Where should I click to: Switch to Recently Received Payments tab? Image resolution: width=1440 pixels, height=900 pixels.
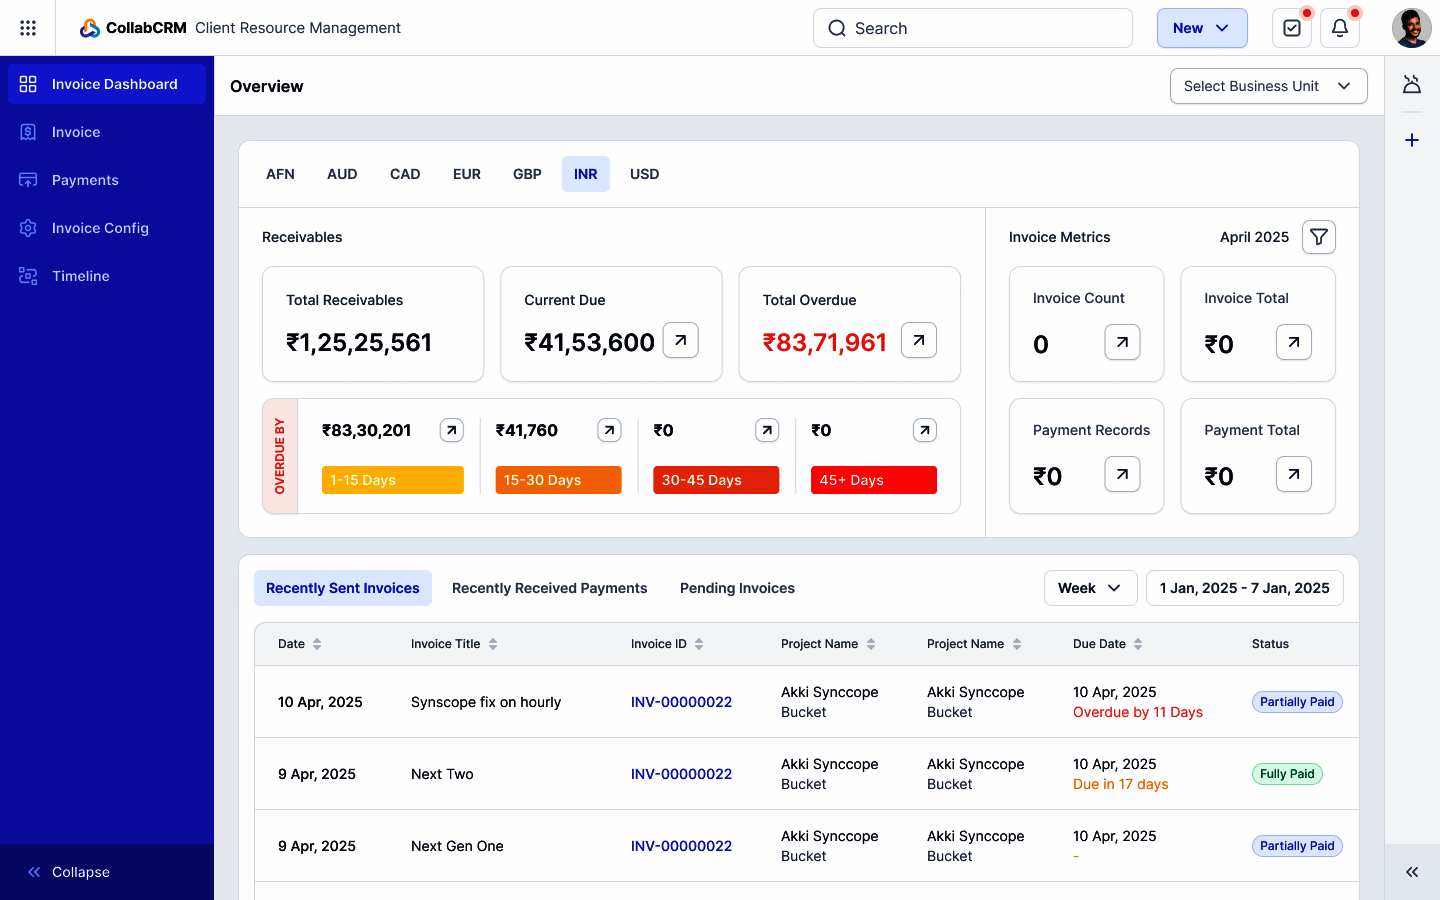(x=549, y=588)
